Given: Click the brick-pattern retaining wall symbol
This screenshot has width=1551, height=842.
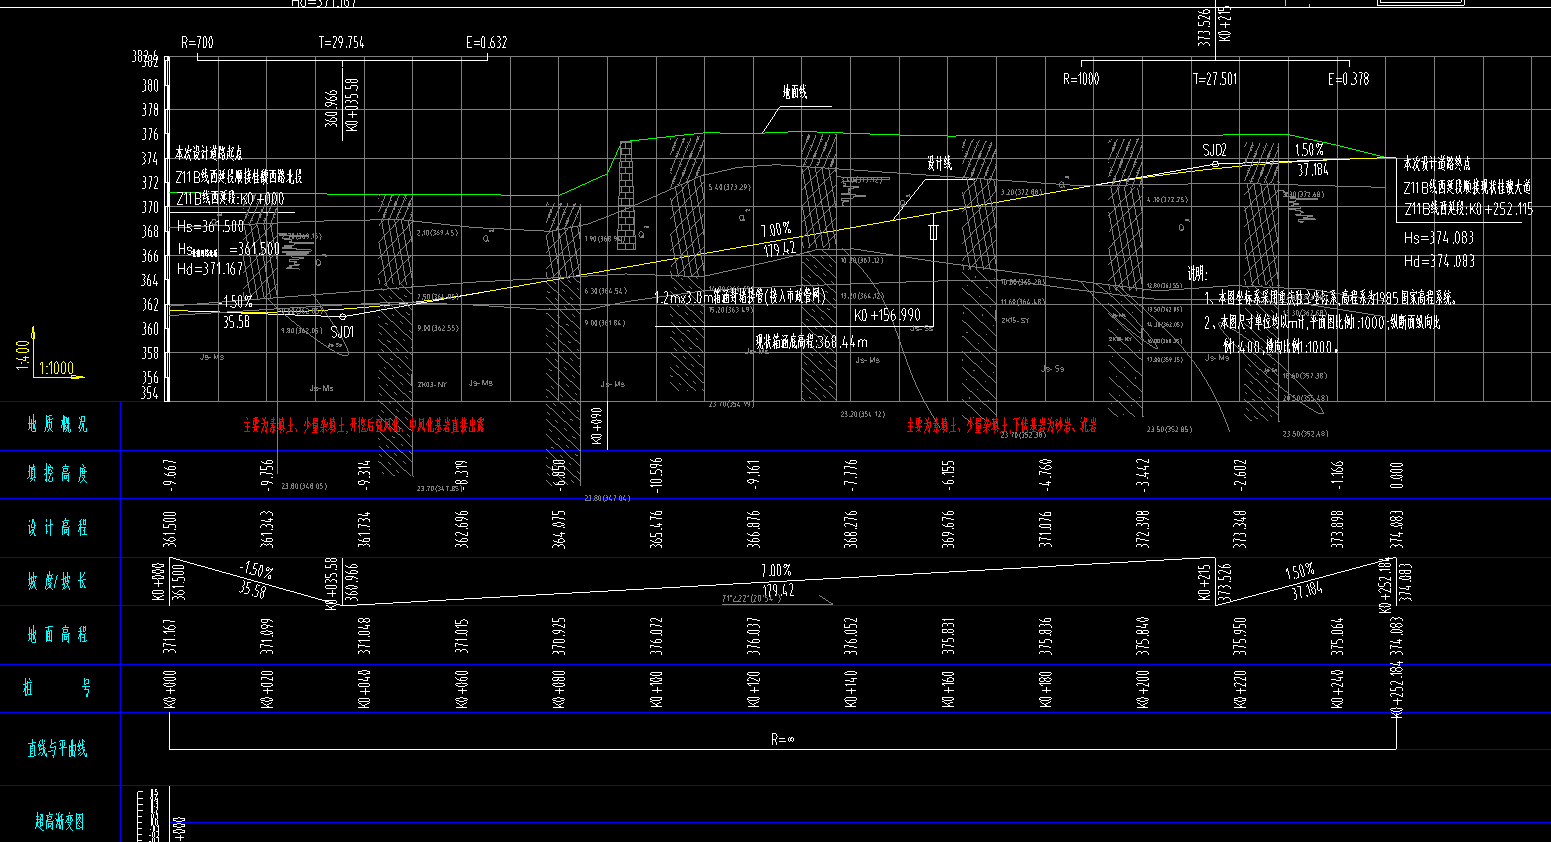Looking at the screenshot, I should [626, 194].
